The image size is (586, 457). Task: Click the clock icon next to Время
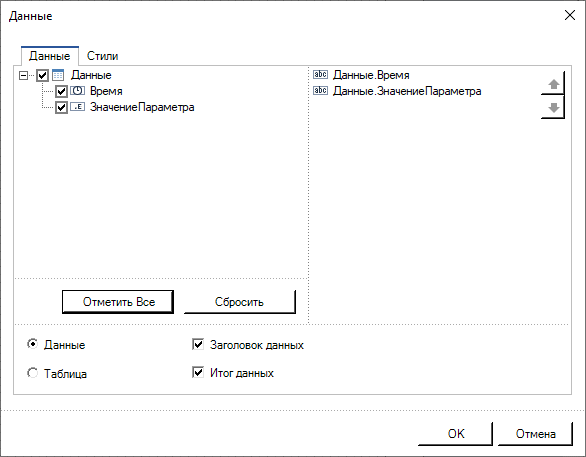tap(77, 91)
